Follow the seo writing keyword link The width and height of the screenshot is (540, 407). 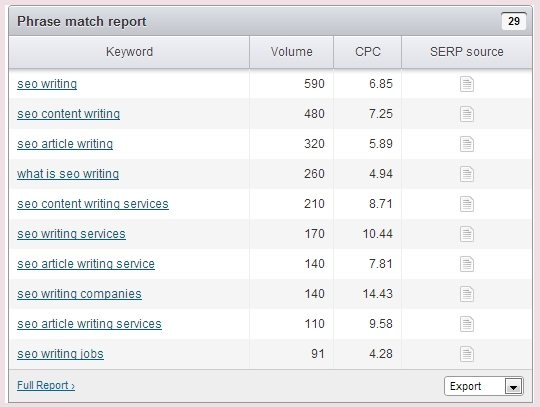[x=47, y=84]
